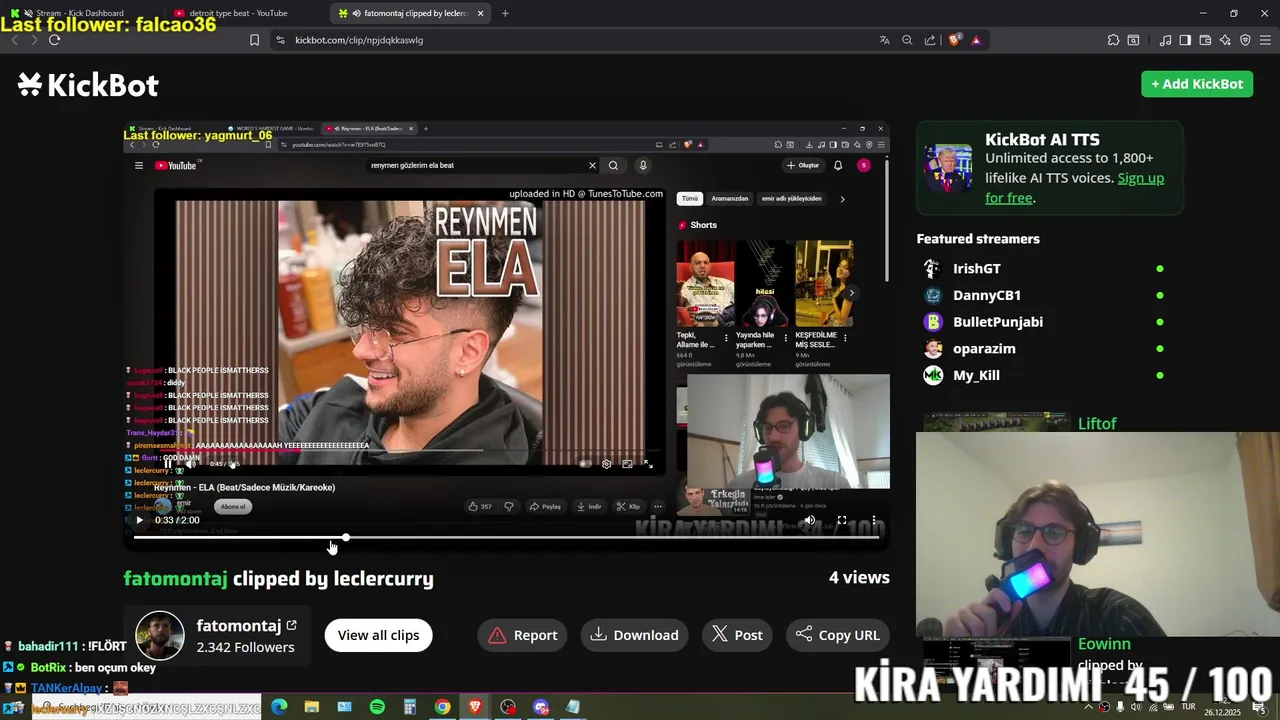Play the KickBot clip video
This screenshot has height=720, width=1280.
coord(139,520)
